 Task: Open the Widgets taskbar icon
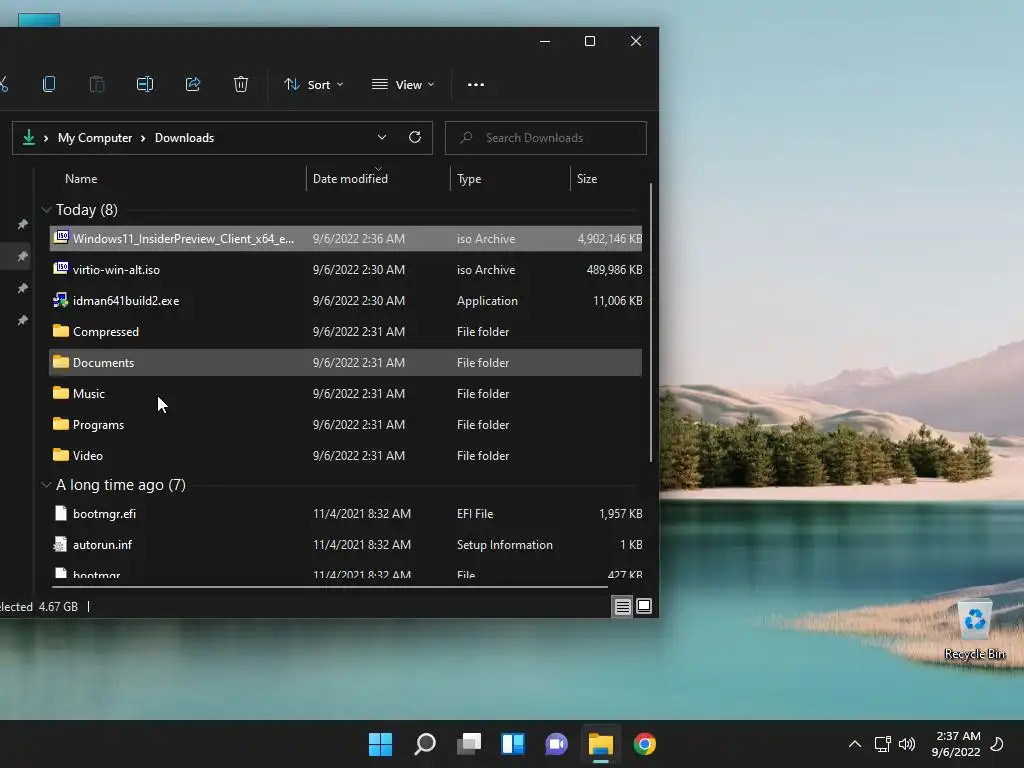pyautogui.click(x=513, y=744)
